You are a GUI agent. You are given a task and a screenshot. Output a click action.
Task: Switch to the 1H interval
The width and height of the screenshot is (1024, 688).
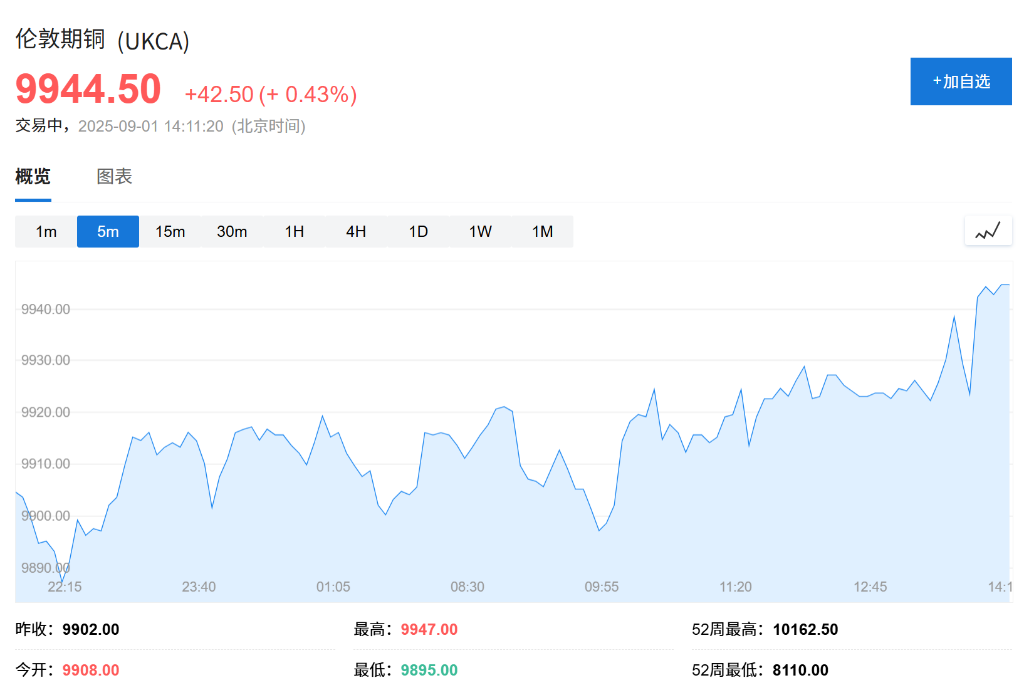click(x=294, y=231)
